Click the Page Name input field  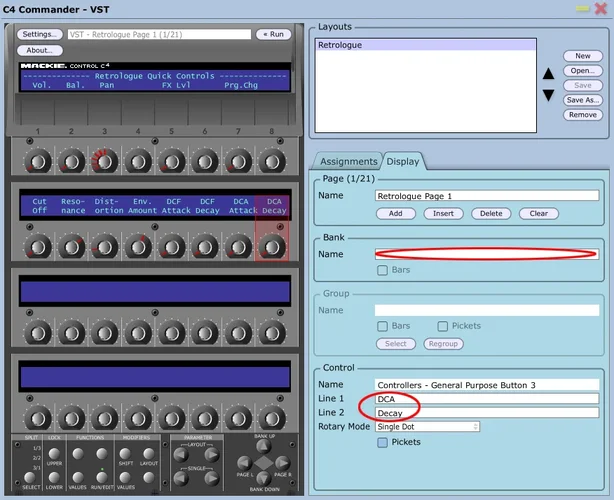pos(487,196)
